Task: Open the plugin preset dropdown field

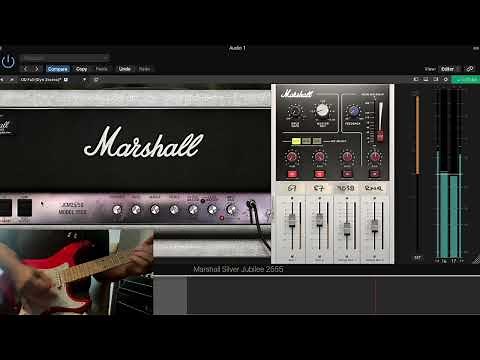Action: 65,58
